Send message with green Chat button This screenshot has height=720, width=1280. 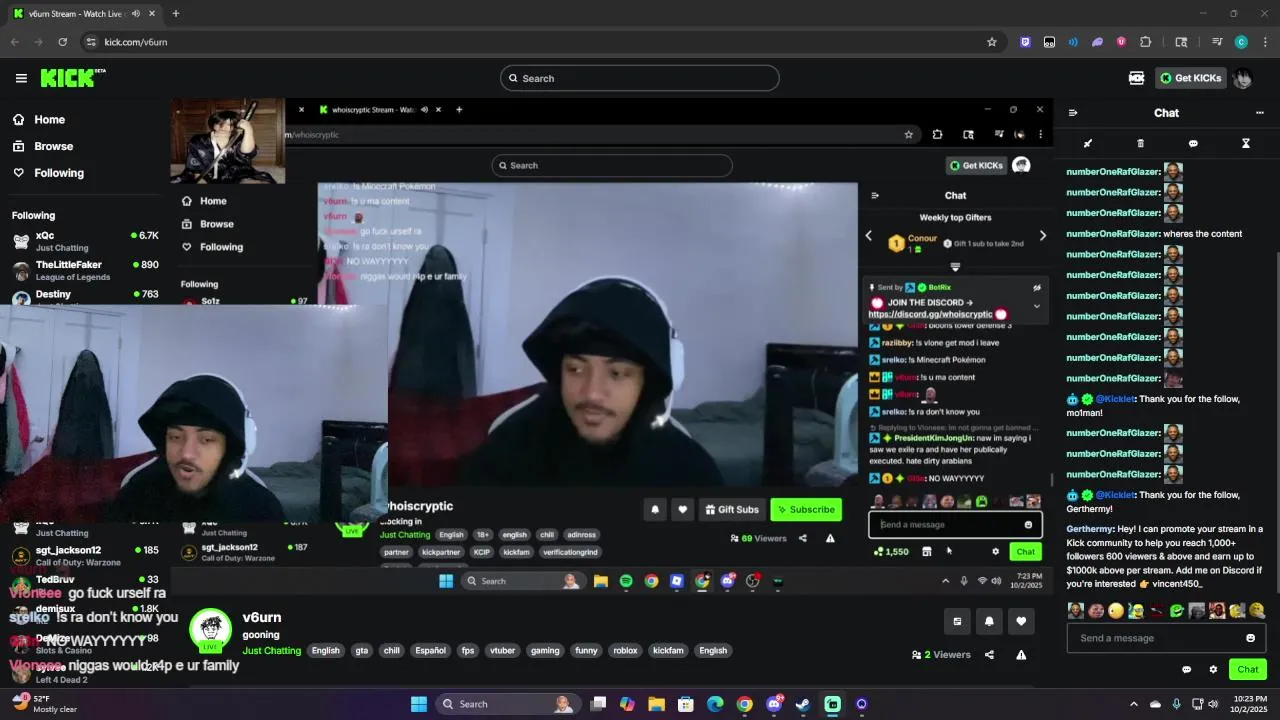pos(1248,670)
